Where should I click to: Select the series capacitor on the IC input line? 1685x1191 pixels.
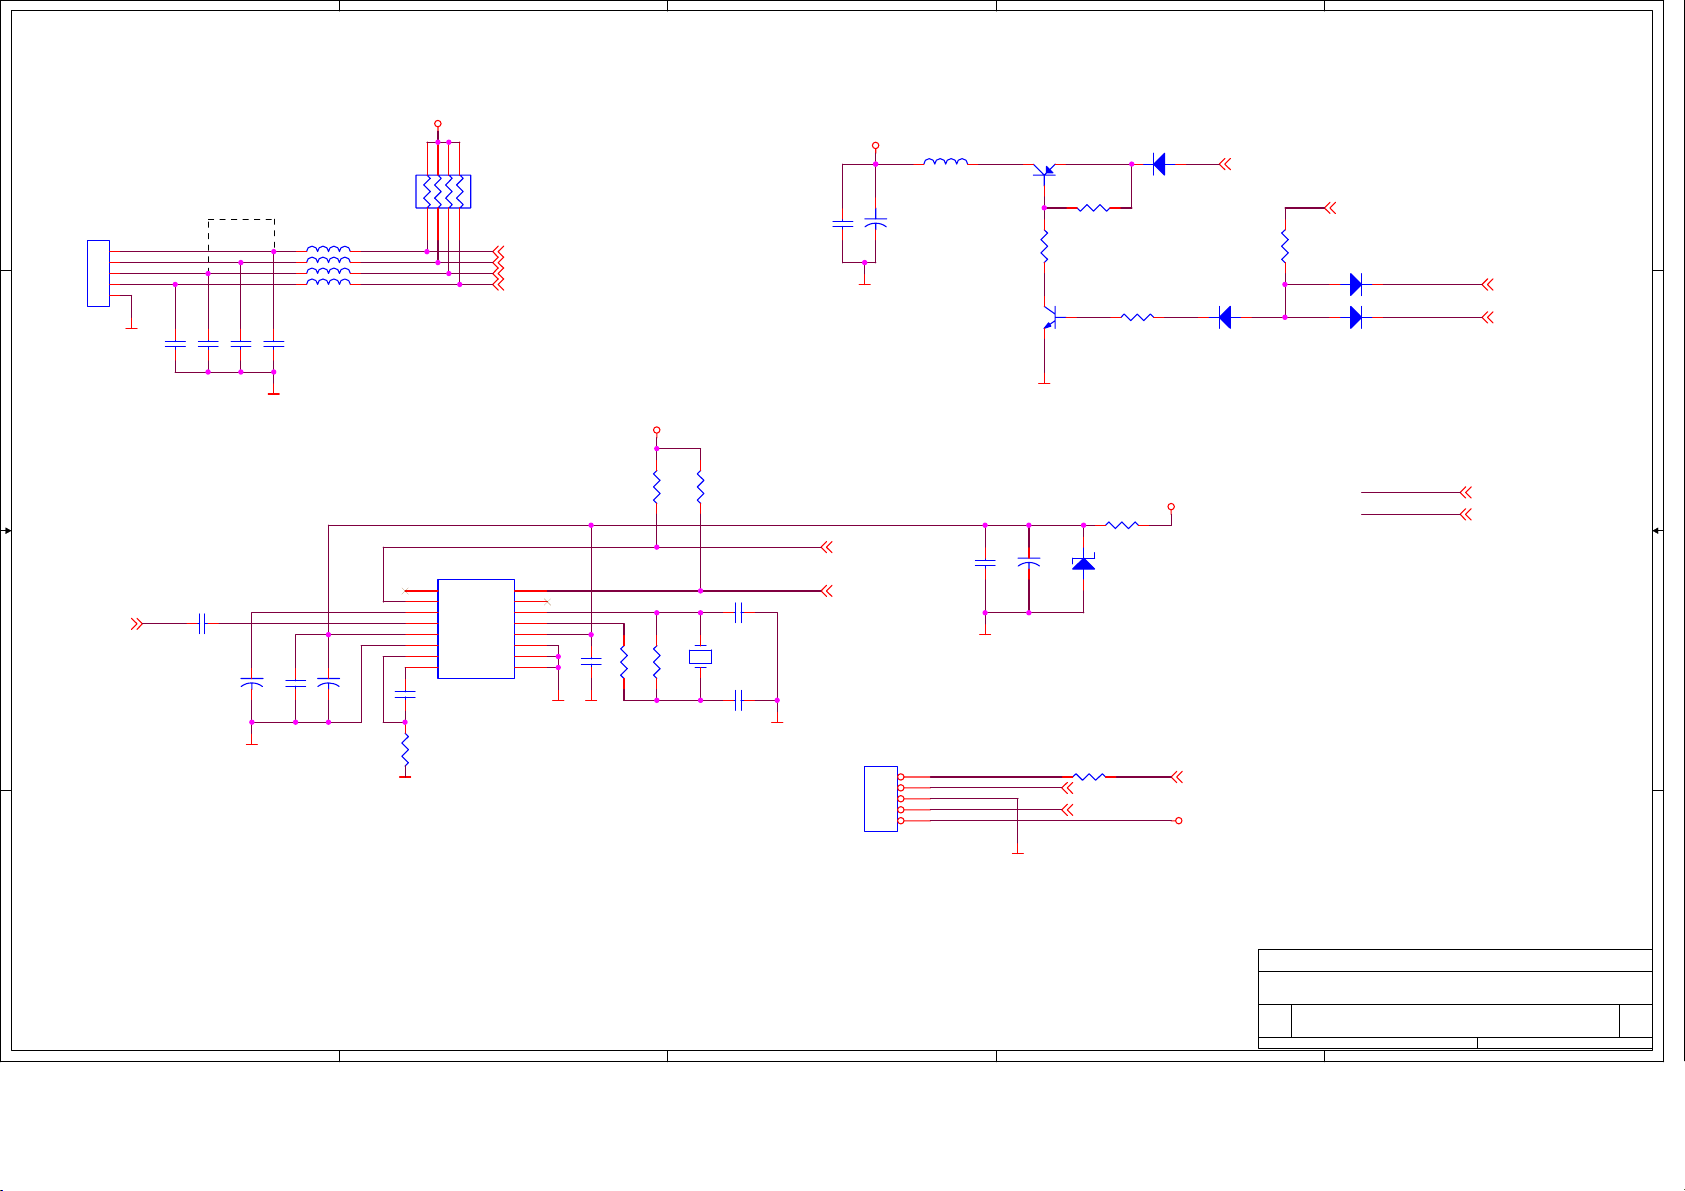coord(202,624)
